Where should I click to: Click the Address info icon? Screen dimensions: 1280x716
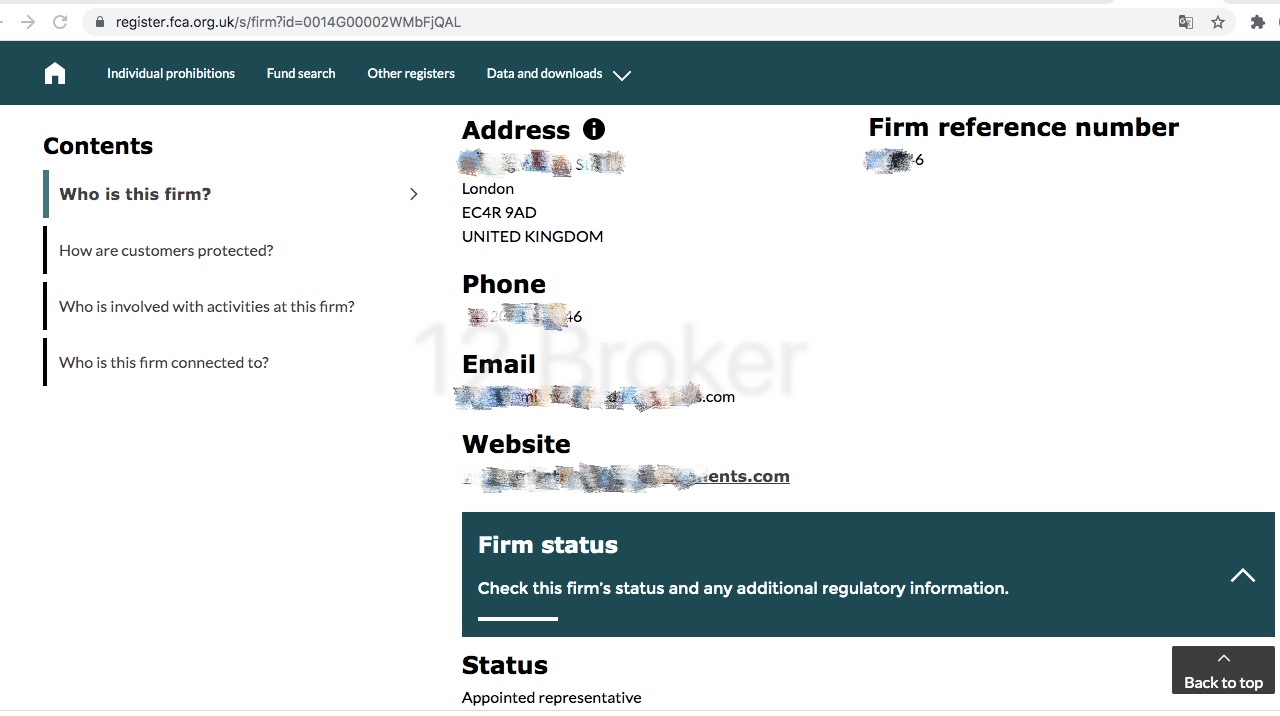coord(594,129)
